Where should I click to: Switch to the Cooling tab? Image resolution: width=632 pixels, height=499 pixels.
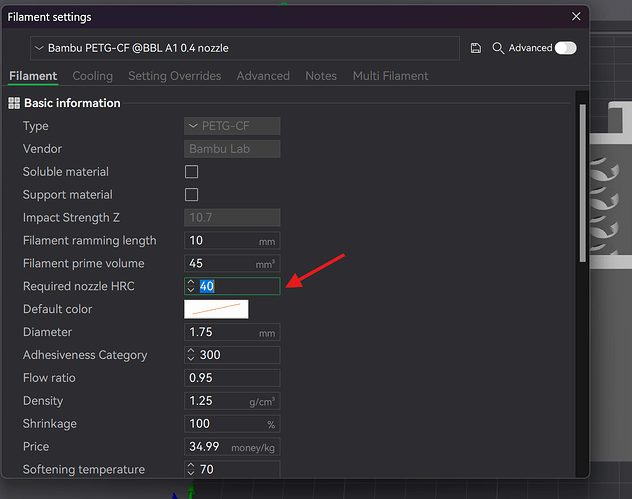(93, 76)
